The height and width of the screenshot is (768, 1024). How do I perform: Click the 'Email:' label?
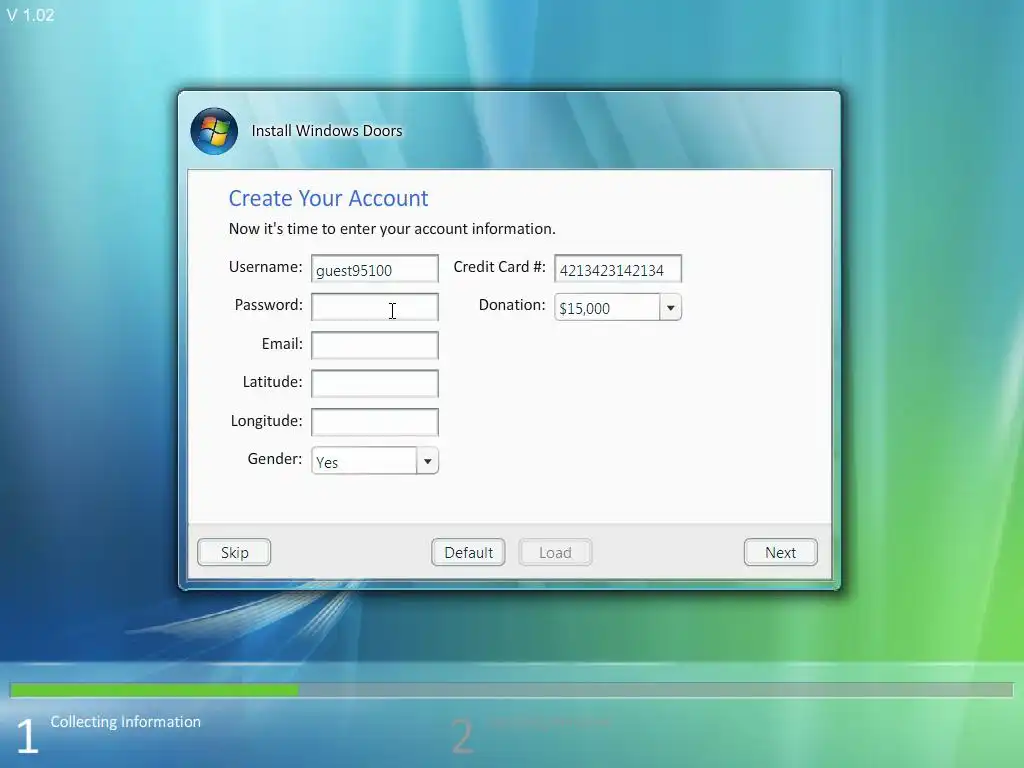(282, 344)
